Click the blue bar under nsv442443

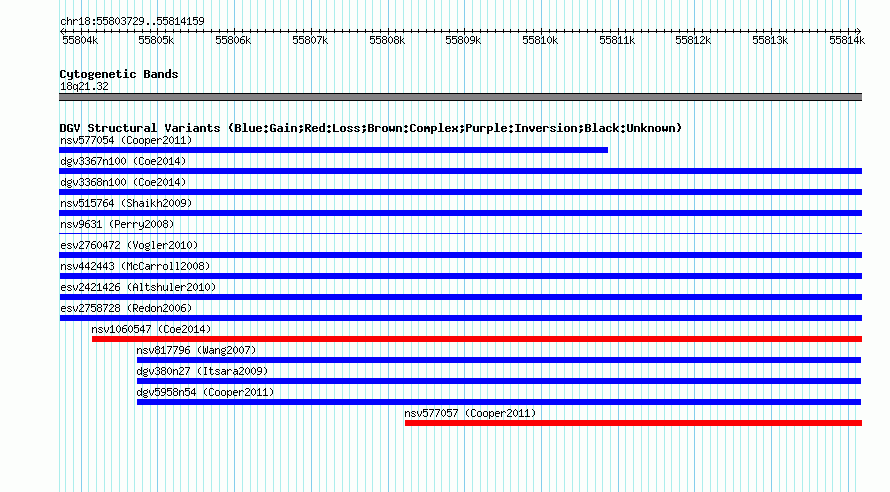click(x=460, y=276)
